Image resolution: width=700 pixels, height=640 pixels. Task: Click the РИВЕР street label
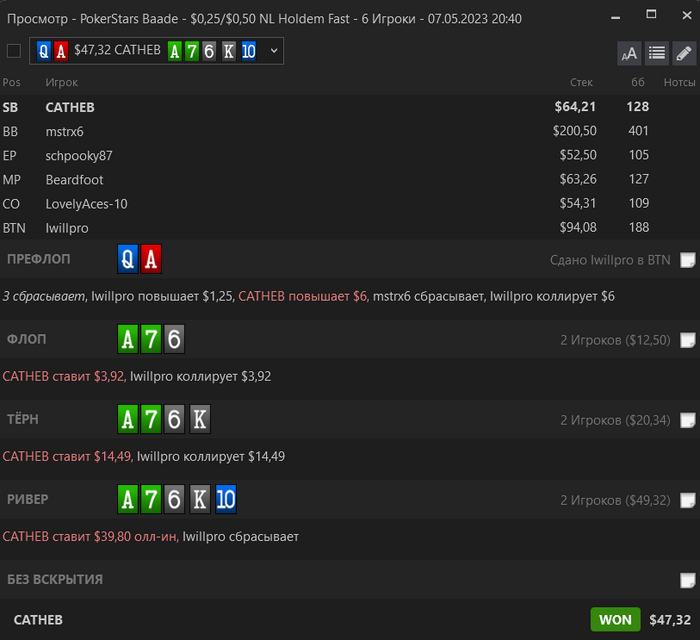pyautogui.click(x=28, y=499)
